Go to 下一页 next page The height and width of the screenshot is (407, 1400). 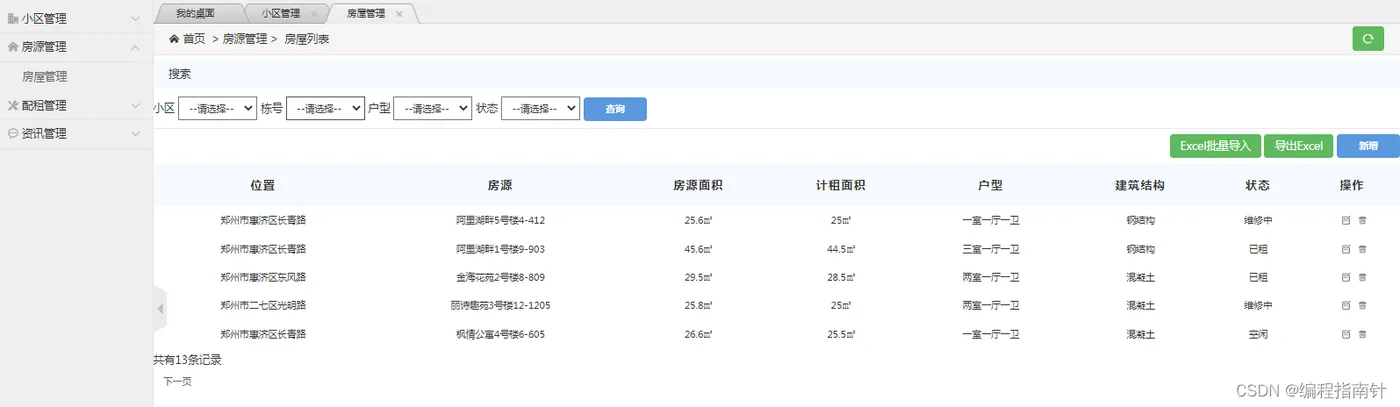tap(177, 381)
